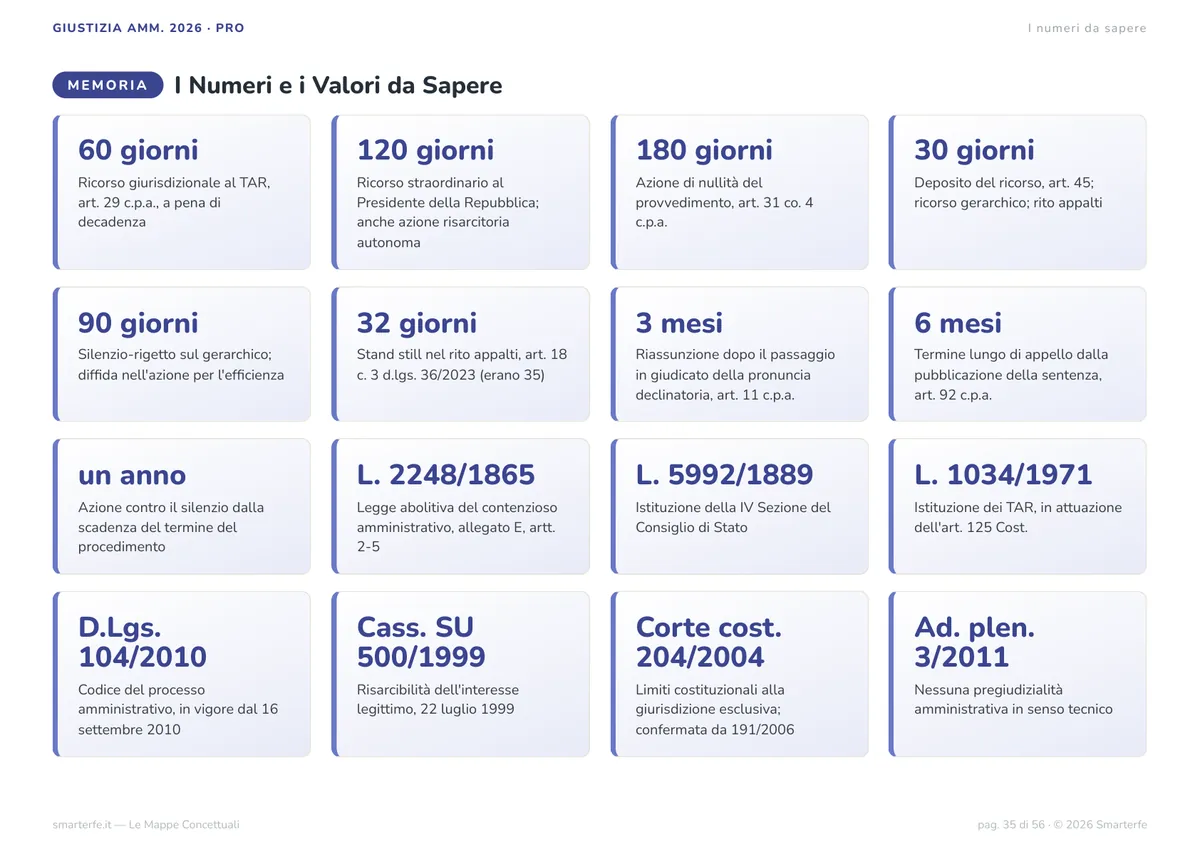Click the 30 giorni card
The width and height of the screenshot is (1200, 849).
[x=1018, y=192]
